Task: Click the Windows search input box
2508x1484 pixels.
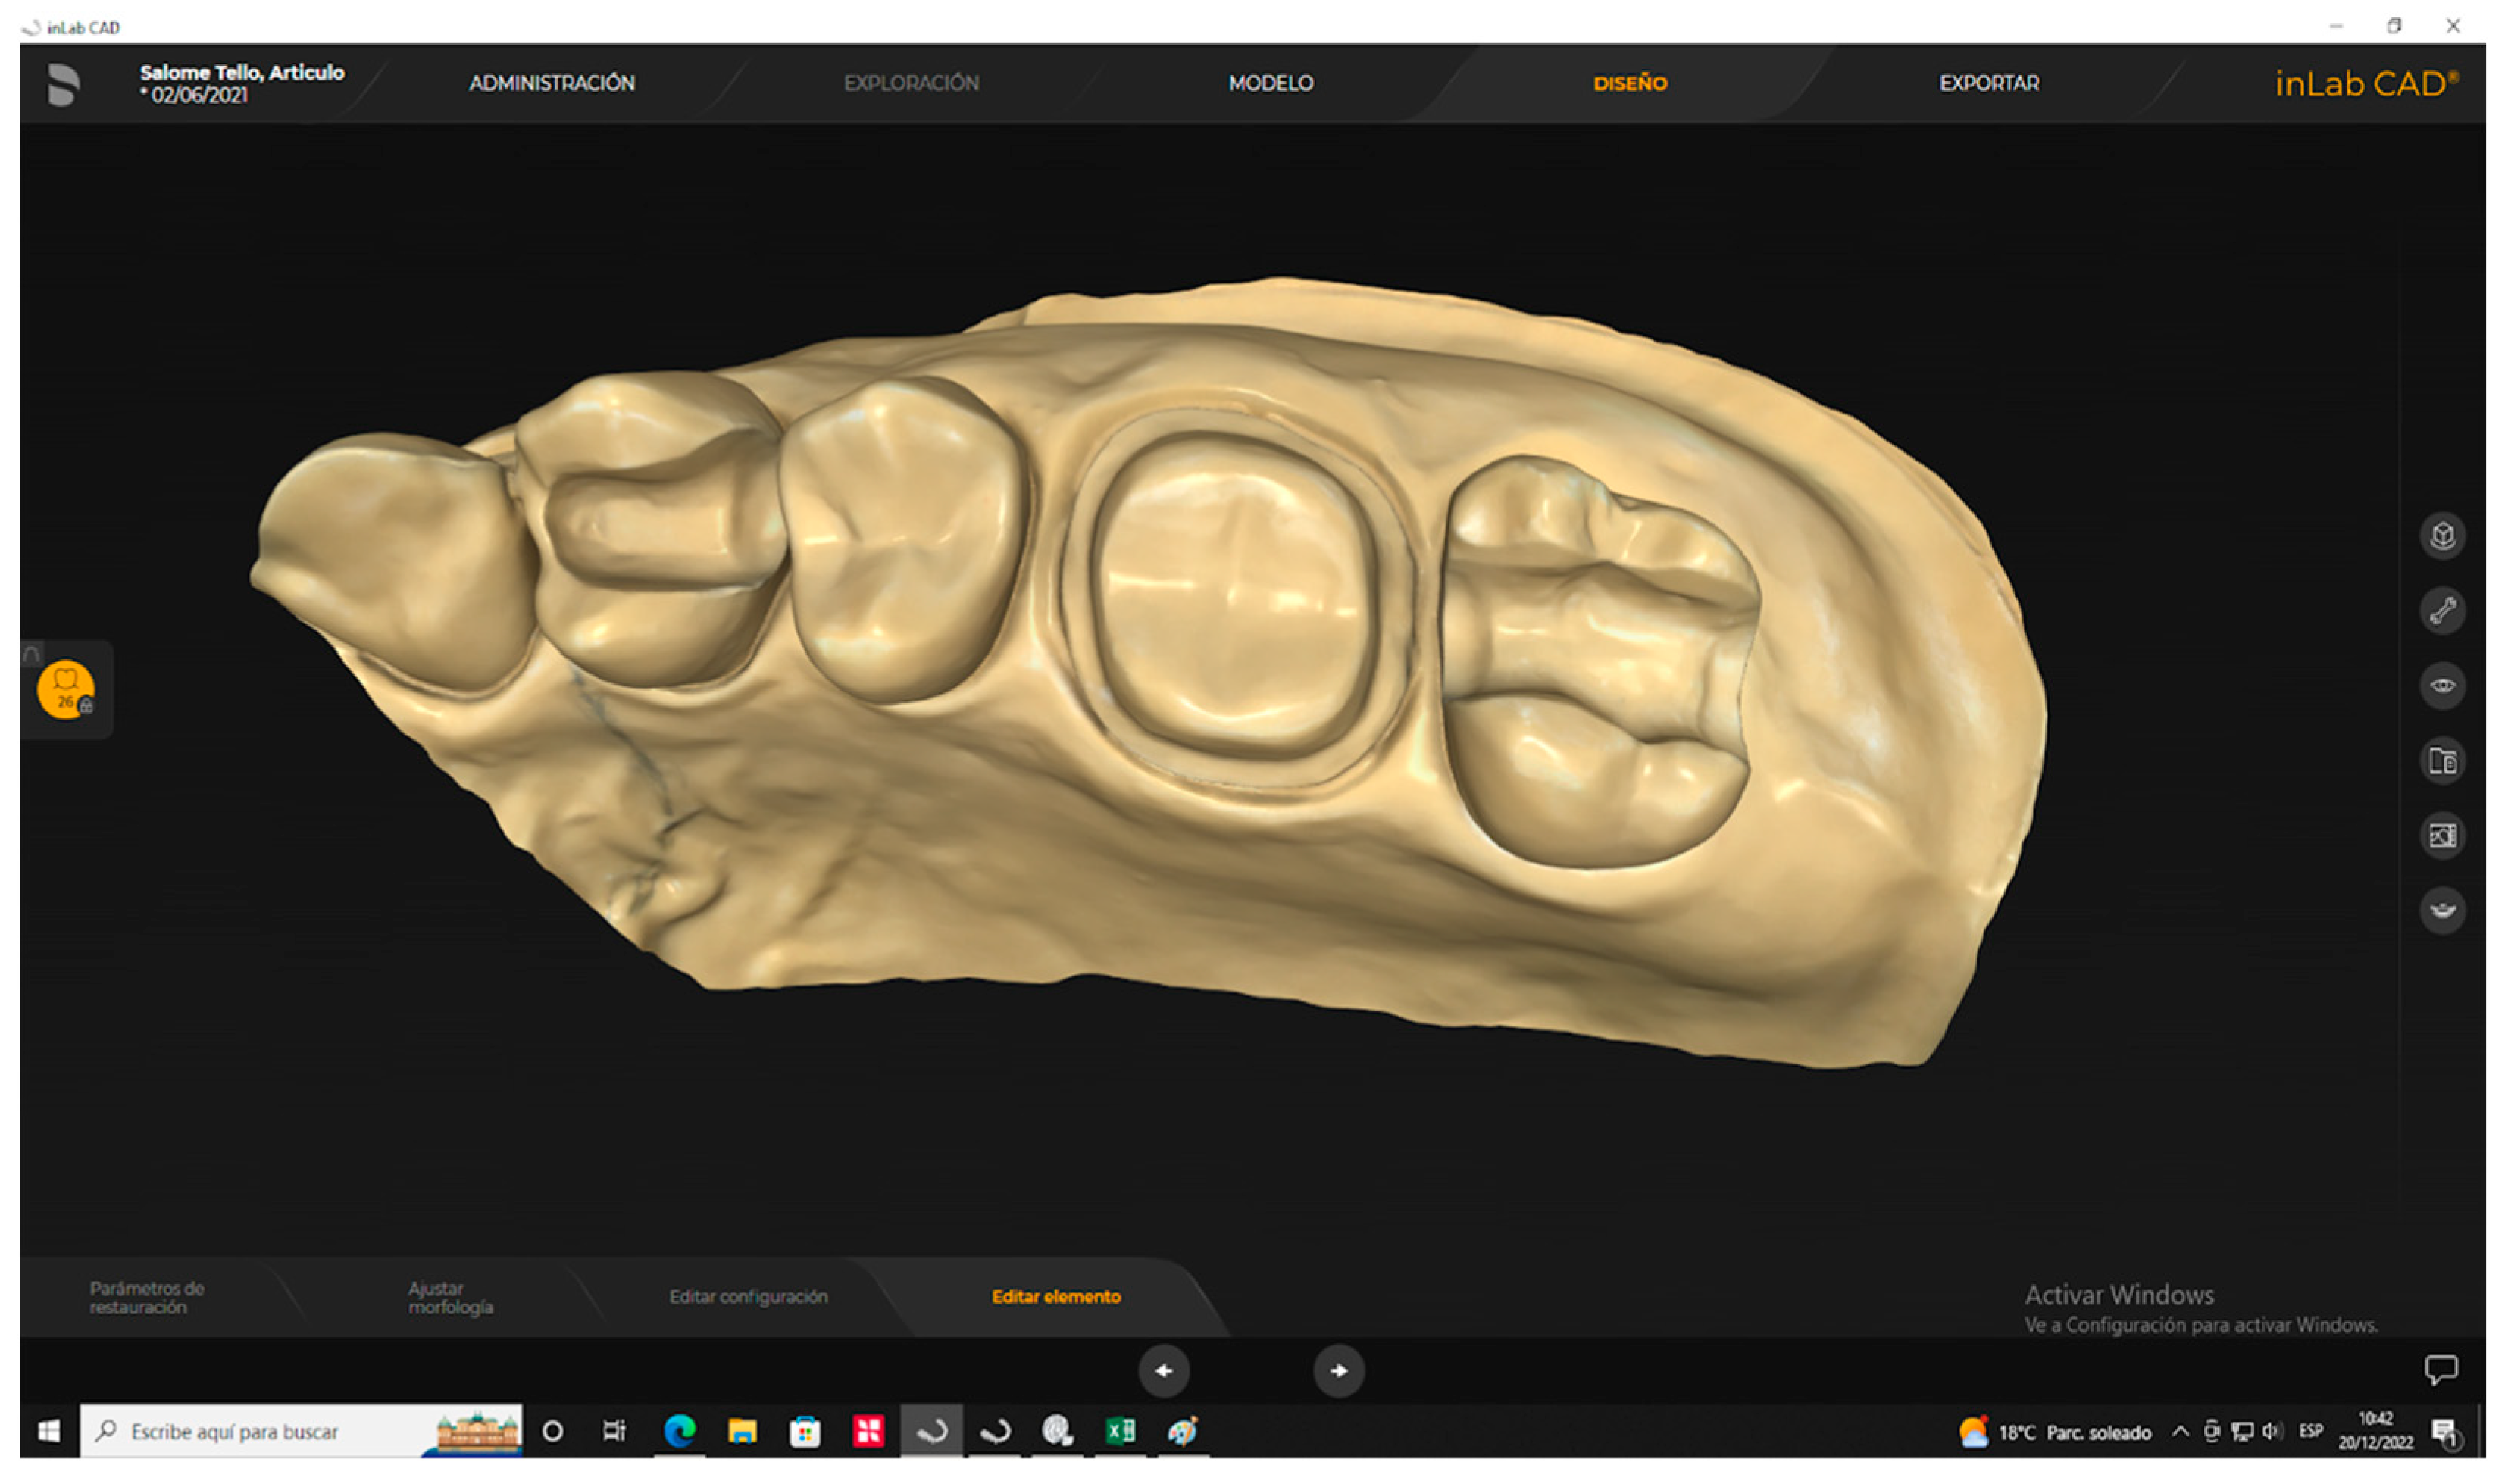Action: point(280,1432)
